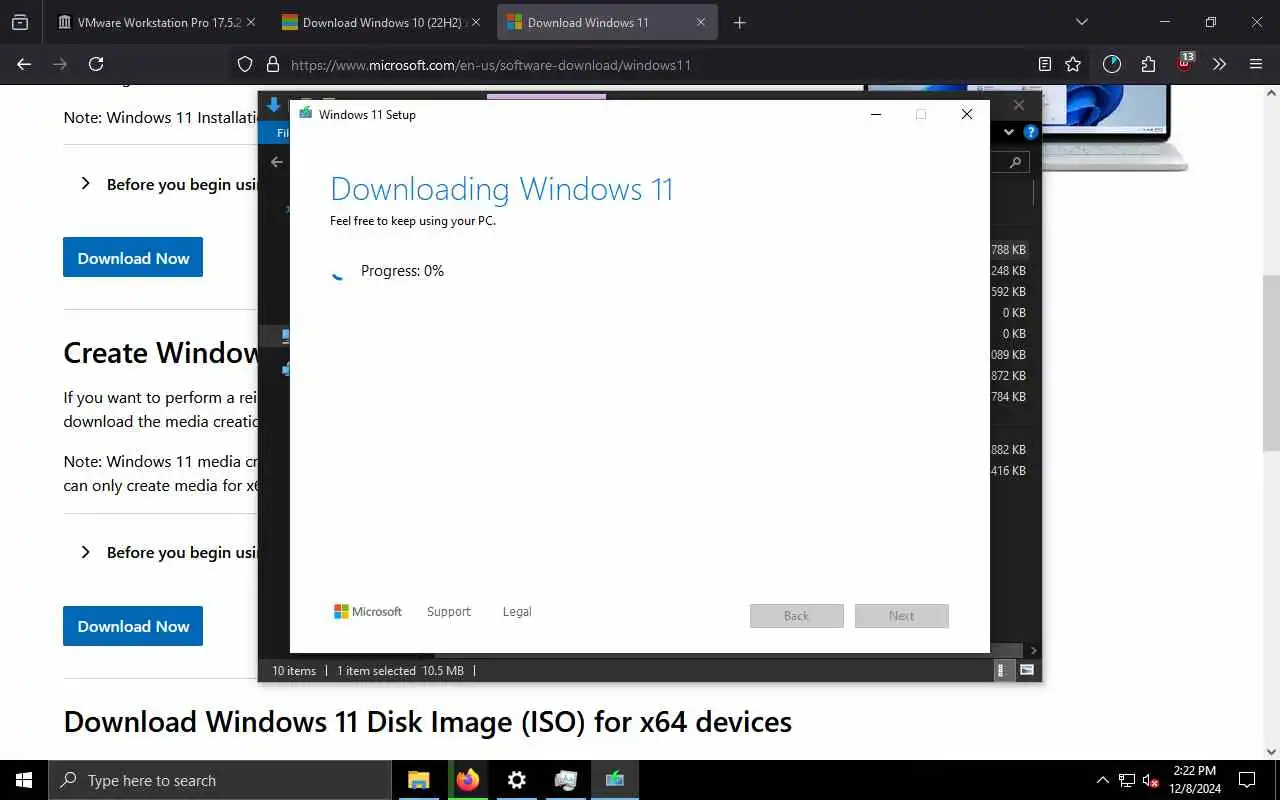Click the network tray icon
1280x800 pixels.
coord(1127,780)
